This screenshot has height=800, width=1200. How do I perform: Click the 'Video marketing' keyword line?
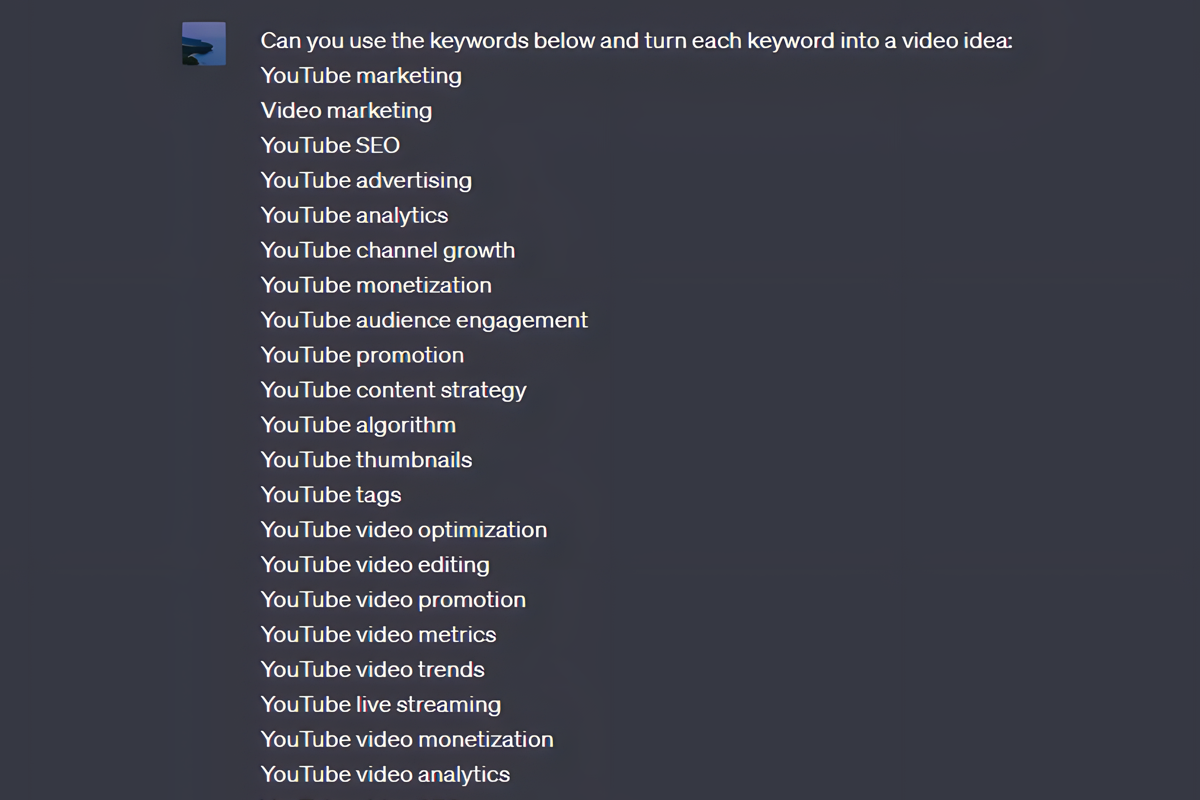point(346,110)
